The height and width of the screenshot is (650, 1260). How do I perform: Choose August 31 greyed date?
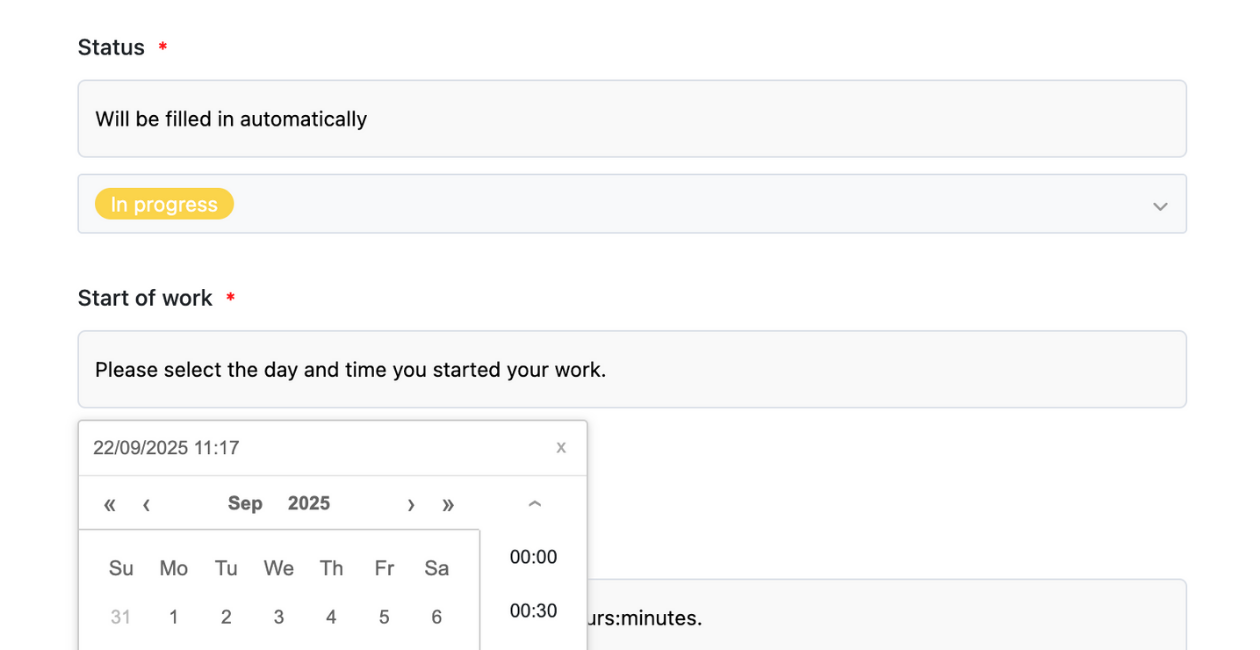(x=121, y=617)
